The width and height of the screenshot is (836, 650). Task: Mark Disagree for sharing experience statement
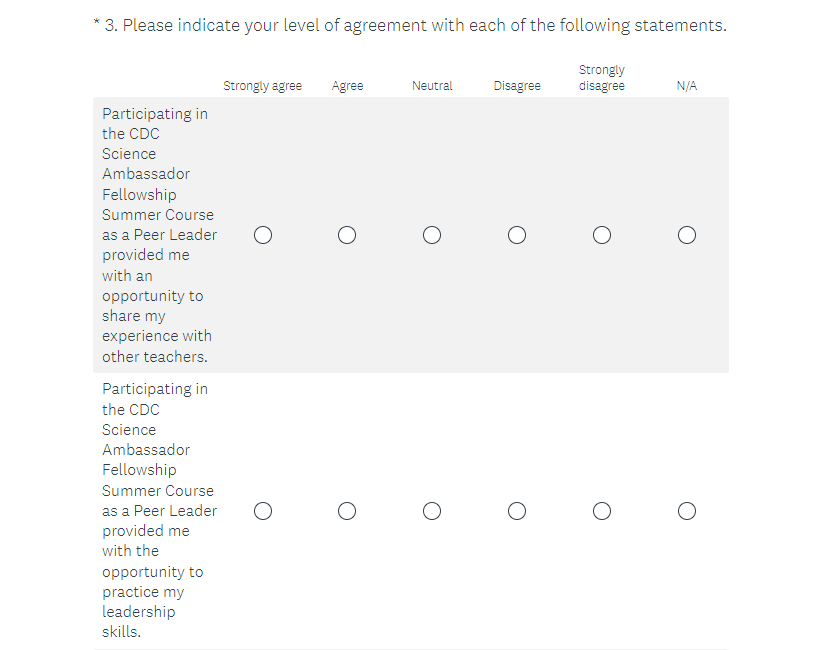tap(517, 235)
